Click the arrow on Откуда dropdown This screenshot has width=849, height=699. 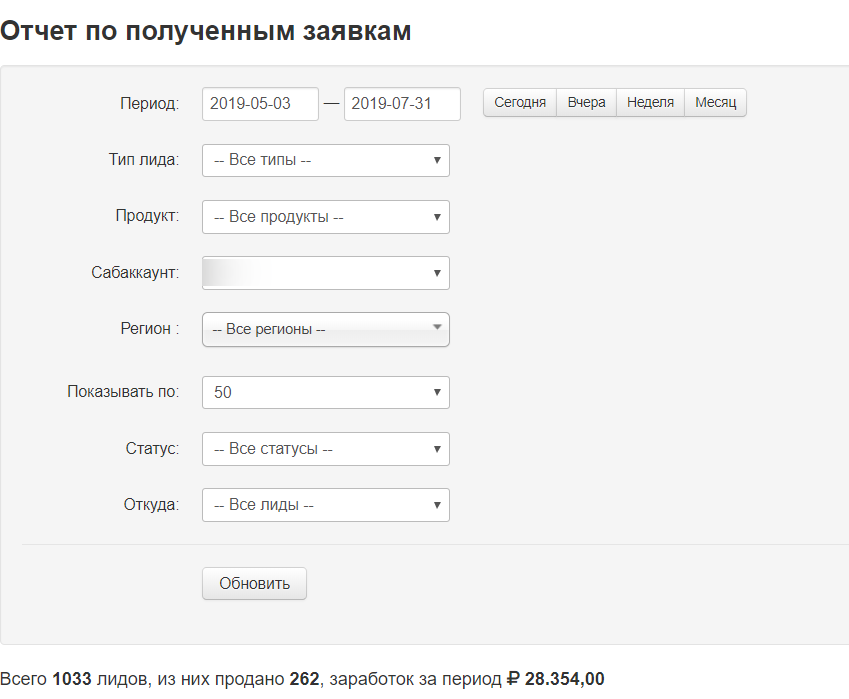tap(437, 505)
